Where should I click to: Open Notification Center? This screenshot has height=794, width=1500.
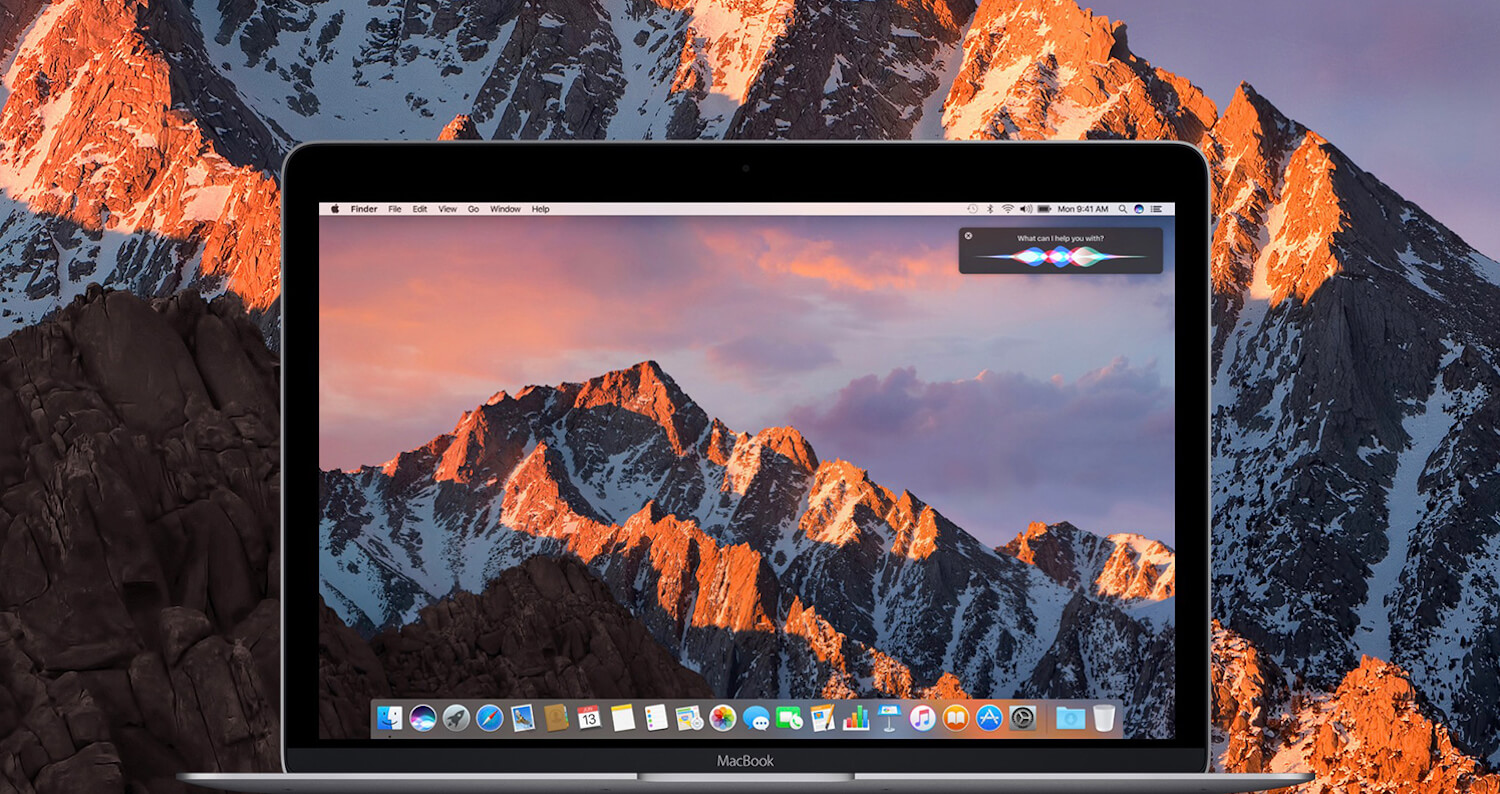coord(1157,208)
